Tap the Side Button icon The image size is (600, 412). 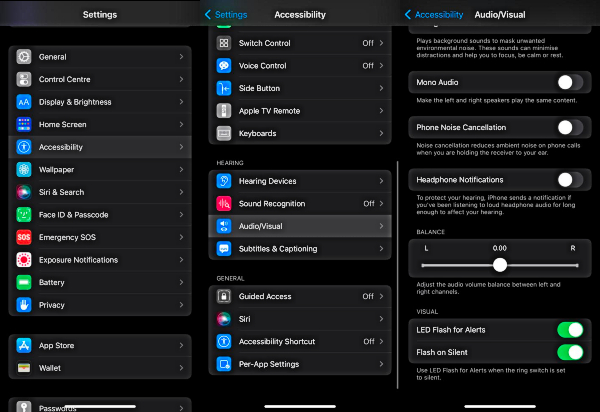tap(224, 88)
